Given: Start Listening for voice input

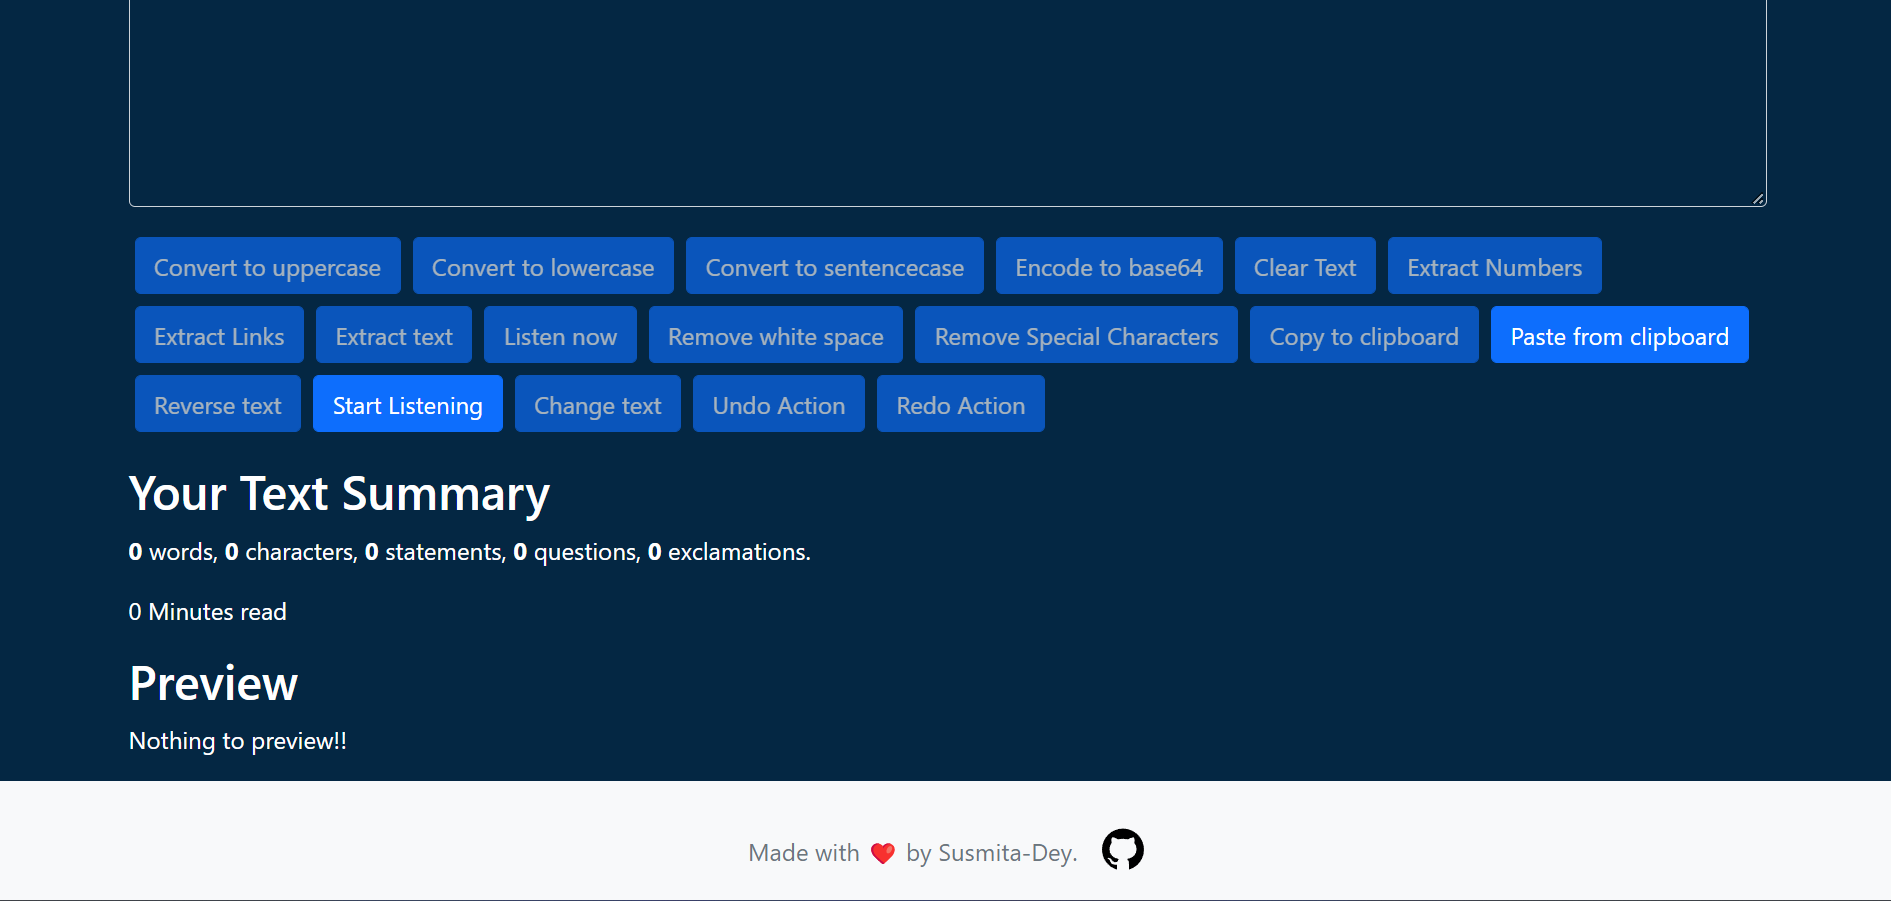Looking at the screenshot, I should [408, 404].
